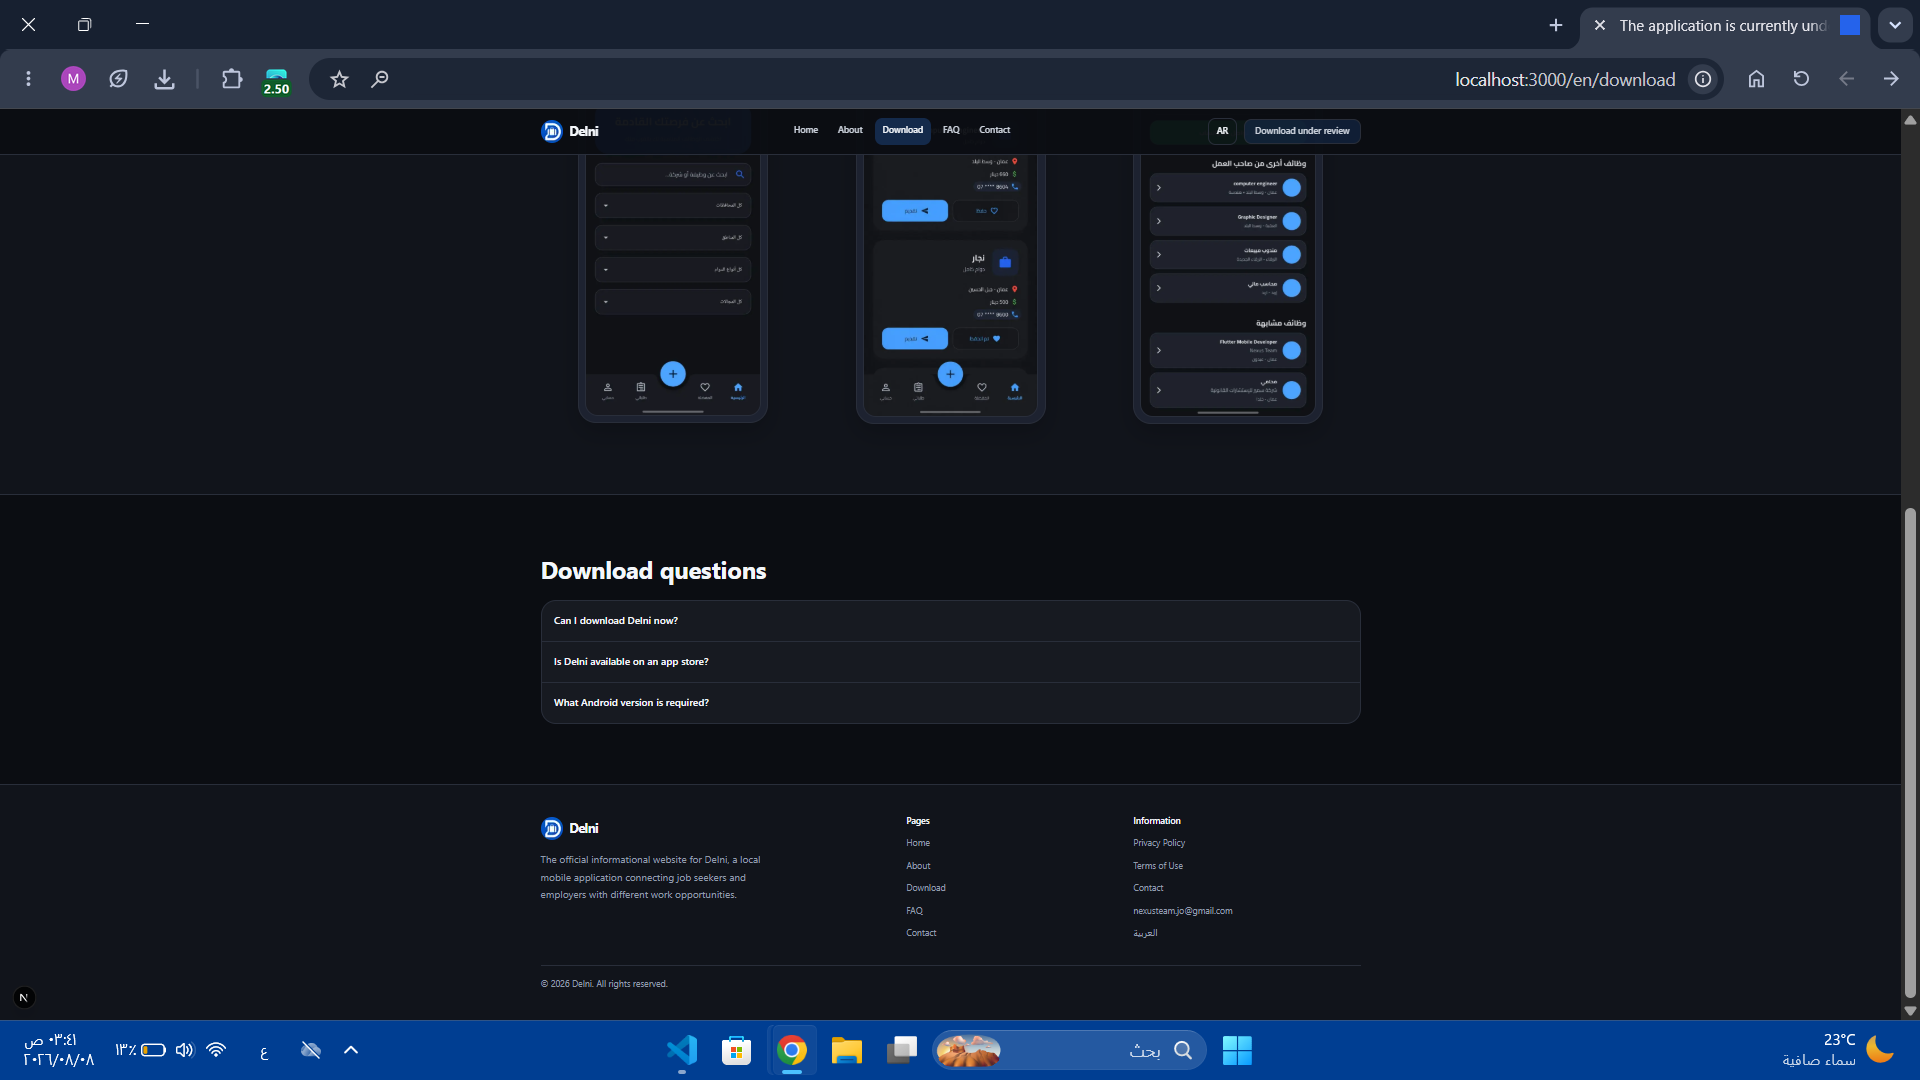Open footer Download link
This screenshot has width=1920, height=1080.
tap(926, 888)
